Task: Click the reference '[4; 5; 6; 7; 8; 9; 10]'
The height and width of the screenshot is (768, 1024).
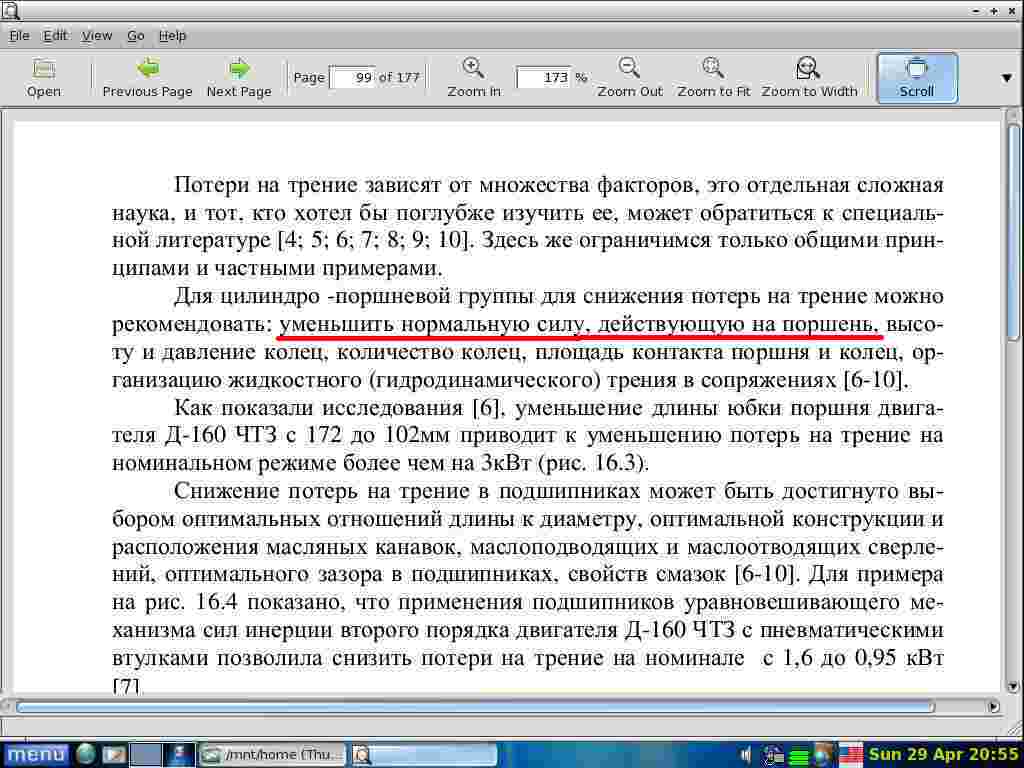Action: (375, 240)
